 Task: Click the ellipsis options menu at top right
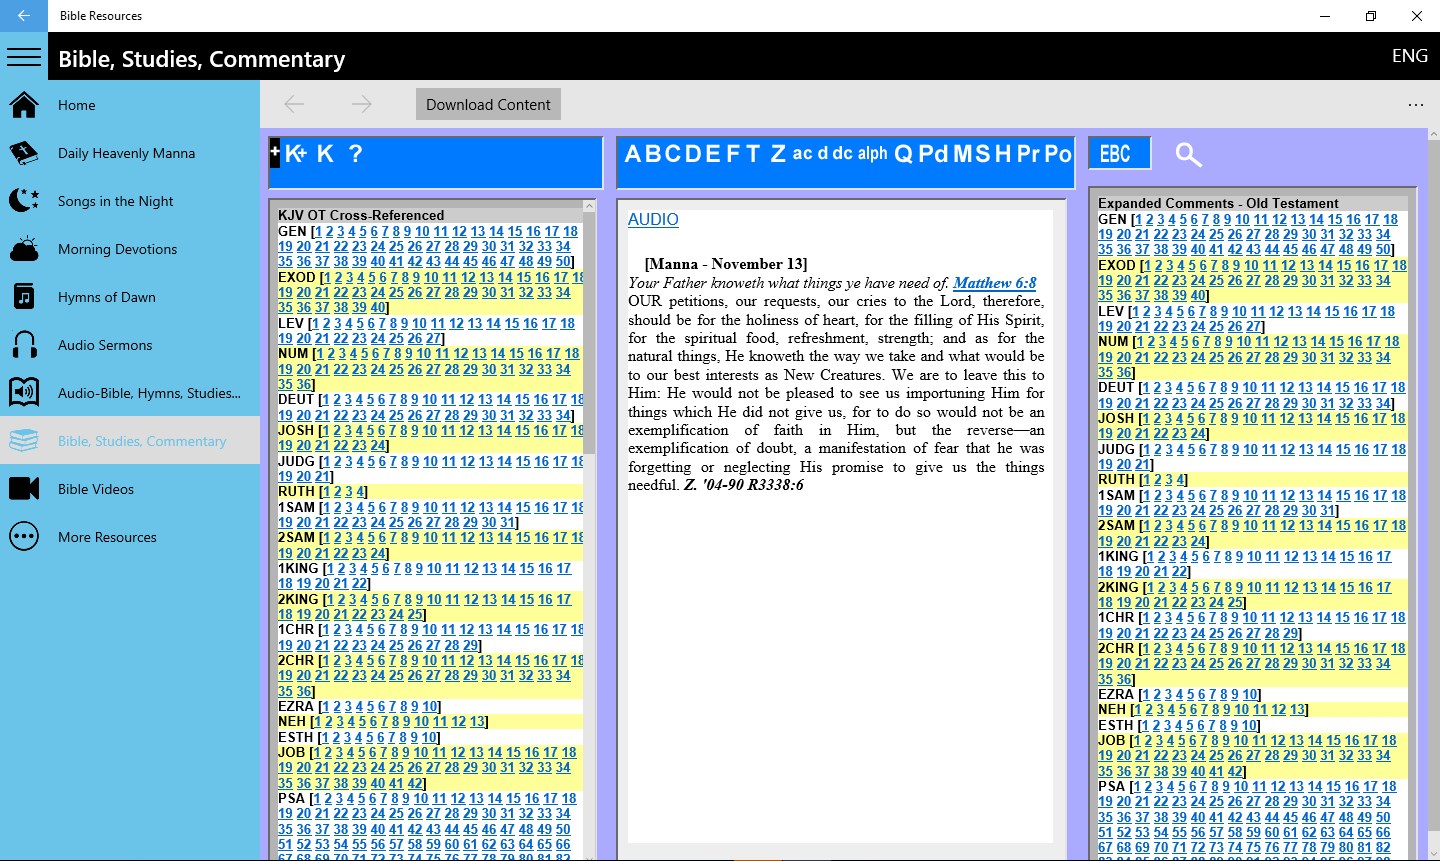(x=1416, y=104)
